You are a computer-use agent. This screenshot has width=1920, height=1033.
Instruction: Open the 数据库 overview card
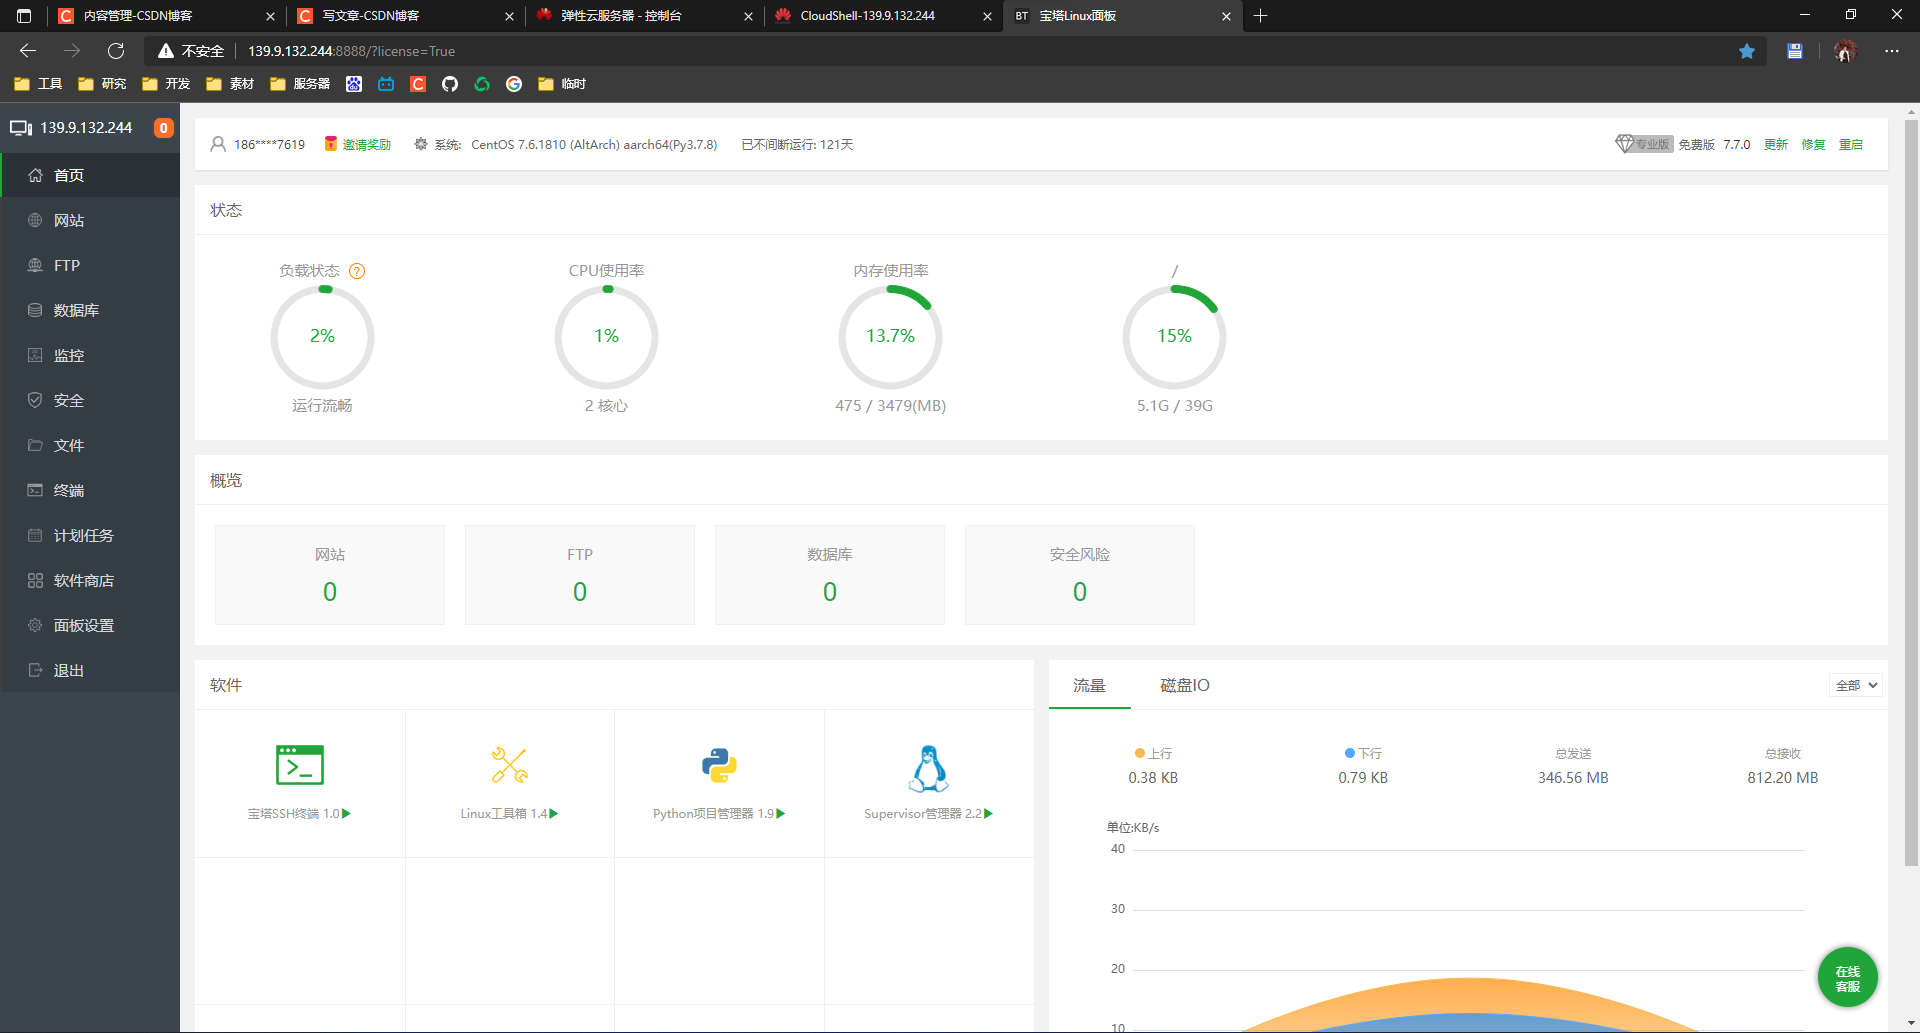(x=830, y=575)
